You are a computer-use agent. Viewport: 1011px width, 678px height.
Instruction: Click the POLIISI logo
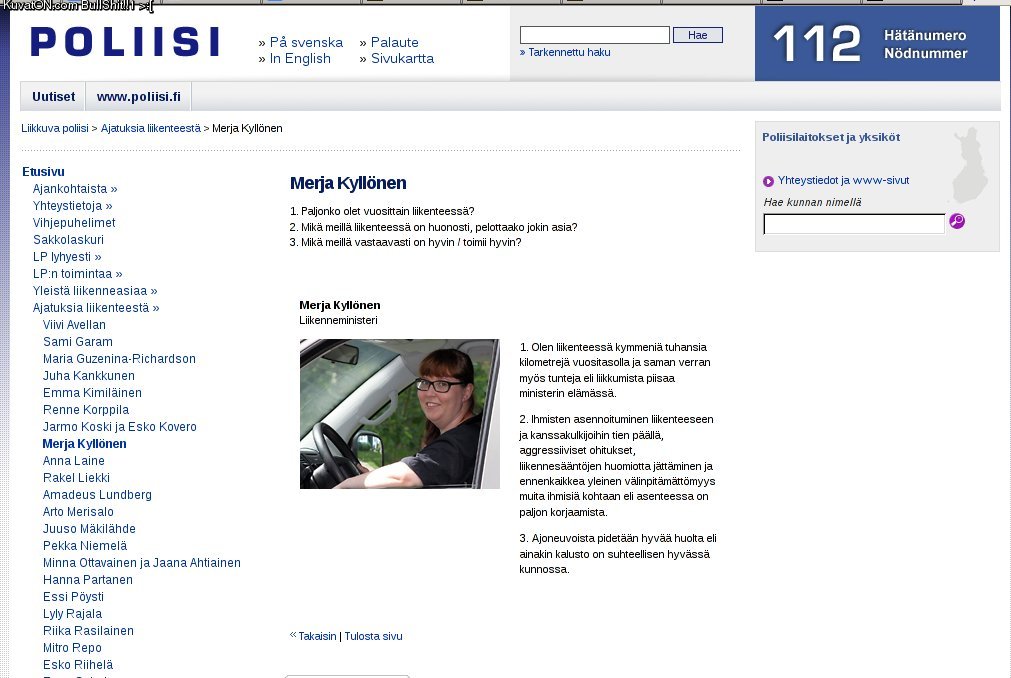coord(125,42)
